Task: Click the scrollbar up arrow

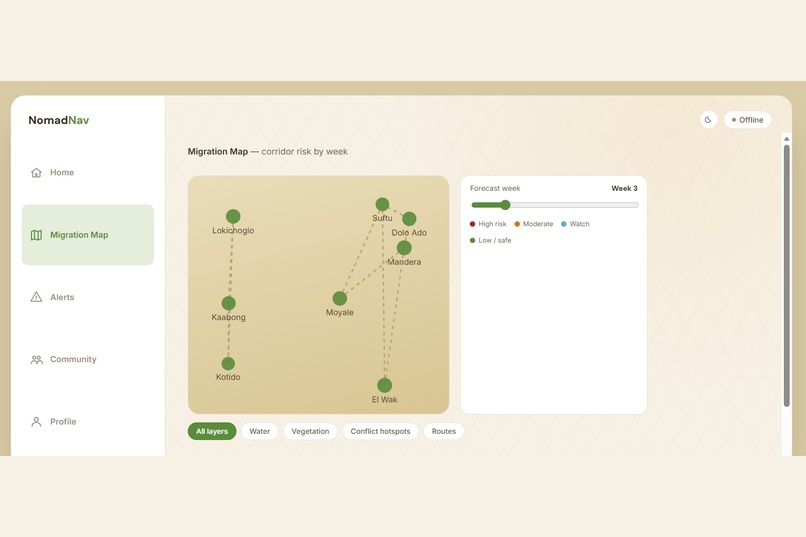Action: pyautogui.click(x=786, y=139)
